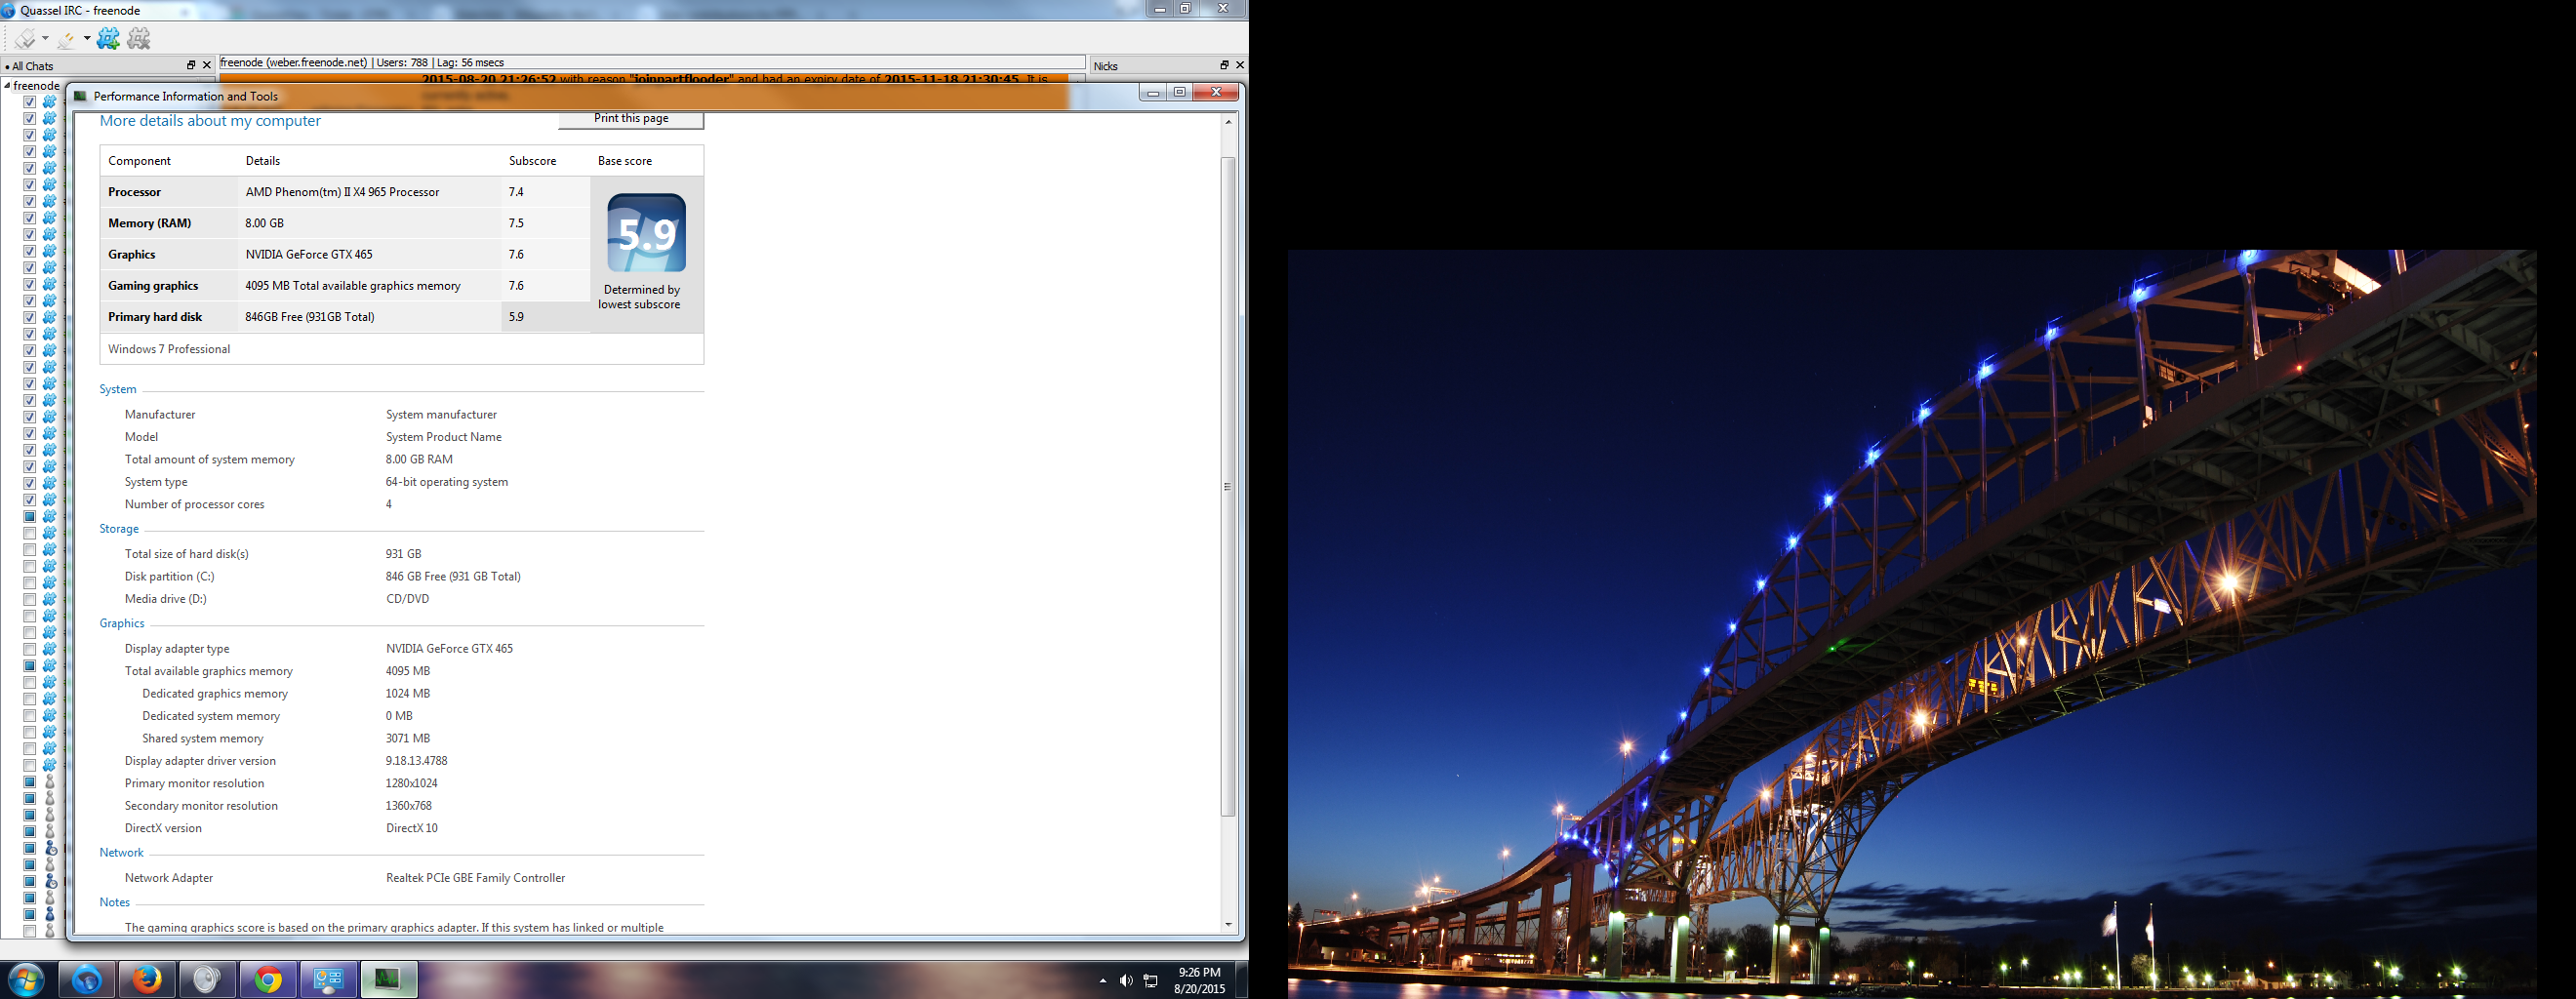Click the 'Subscore' column header

532,161
